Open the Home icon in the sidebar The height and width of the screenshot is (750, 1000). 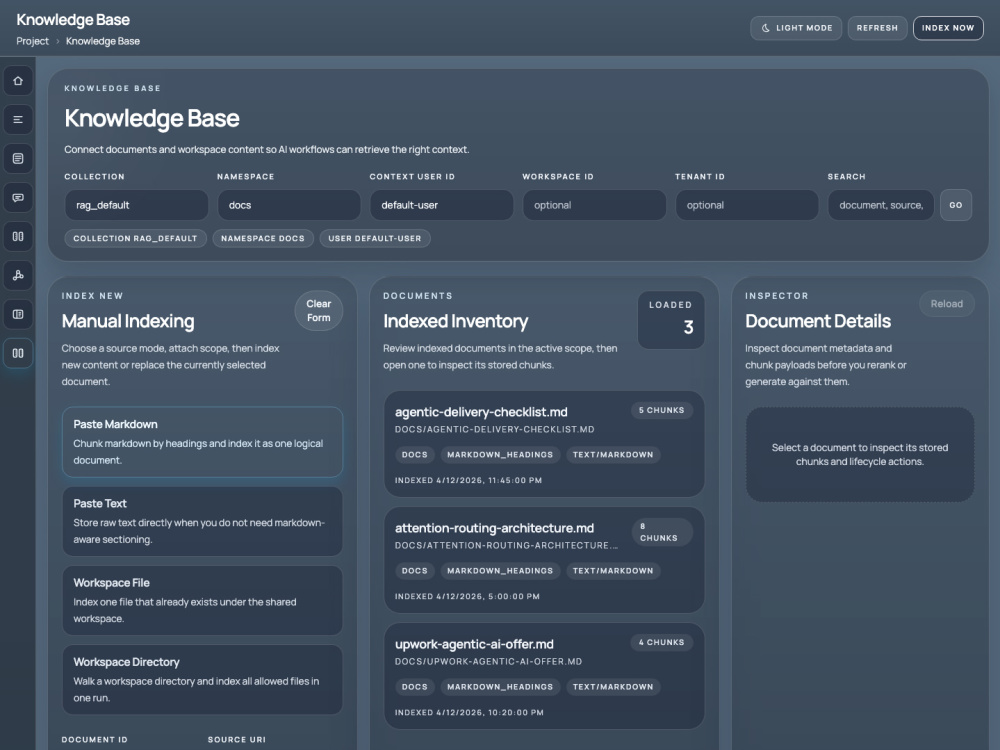[18, 81]
